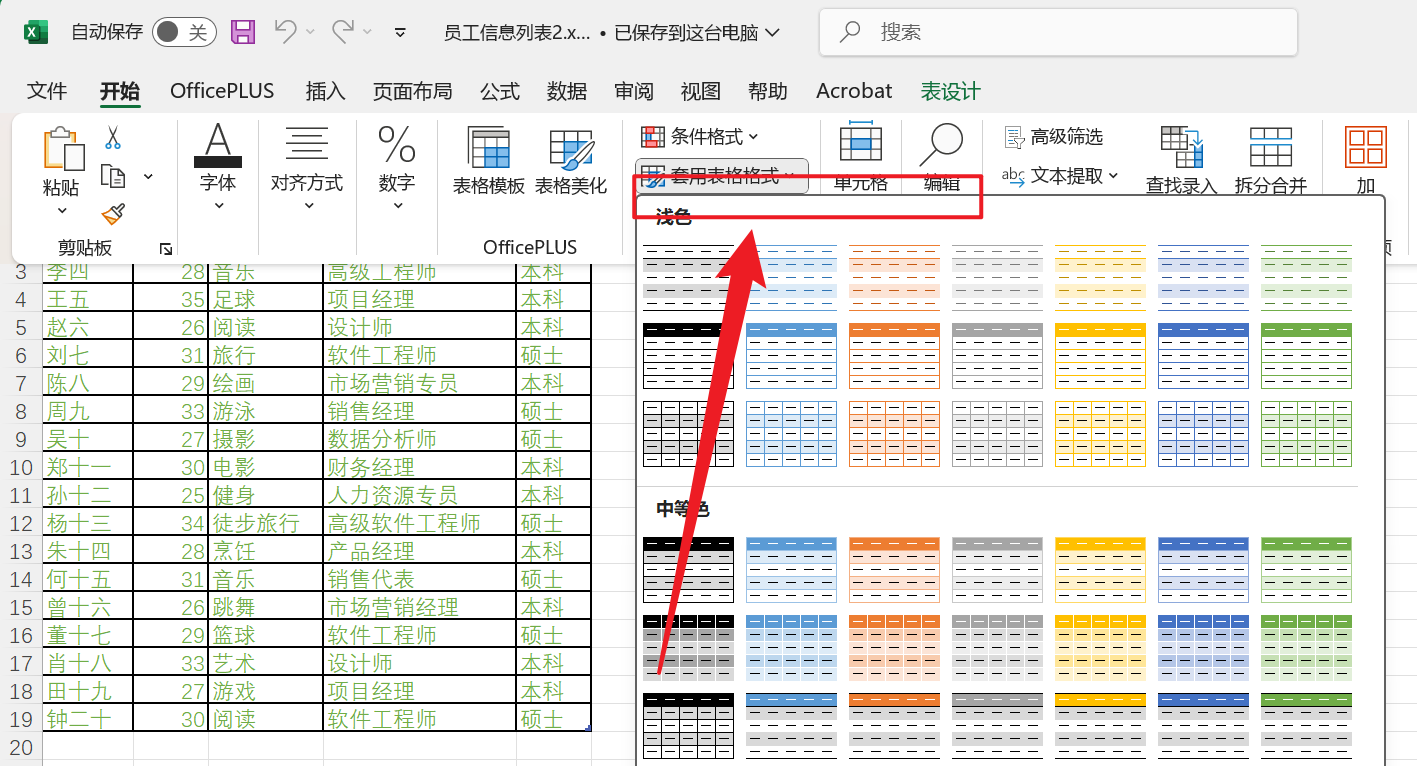Image resolution: width=1417 pixels, height=766 pixels.
Task: Expand the 粘贴 paste options arrow
Action: pyautogui.click(x=62, y=210)
